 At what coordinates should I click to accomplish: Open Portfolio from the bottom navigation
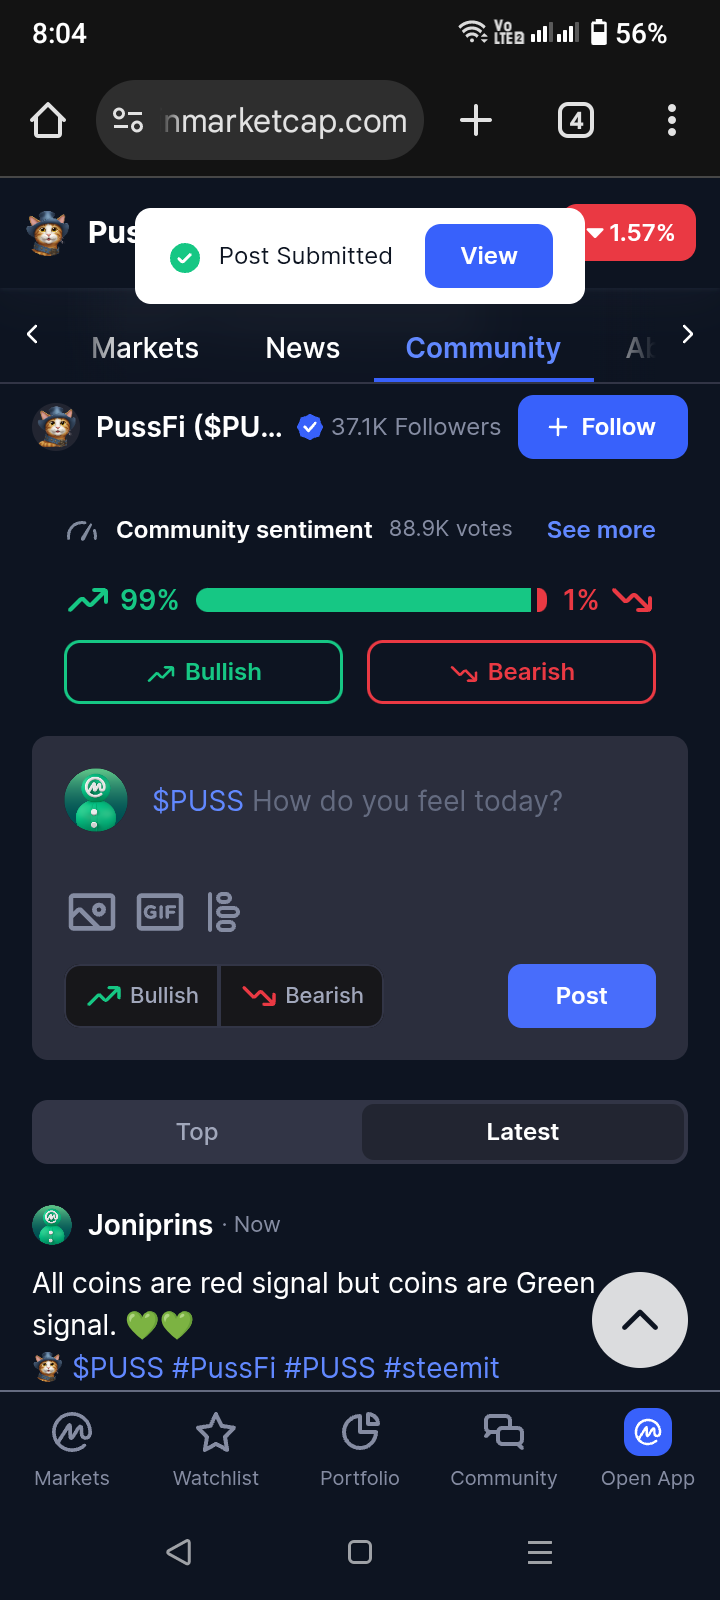tap(360, 1450)
